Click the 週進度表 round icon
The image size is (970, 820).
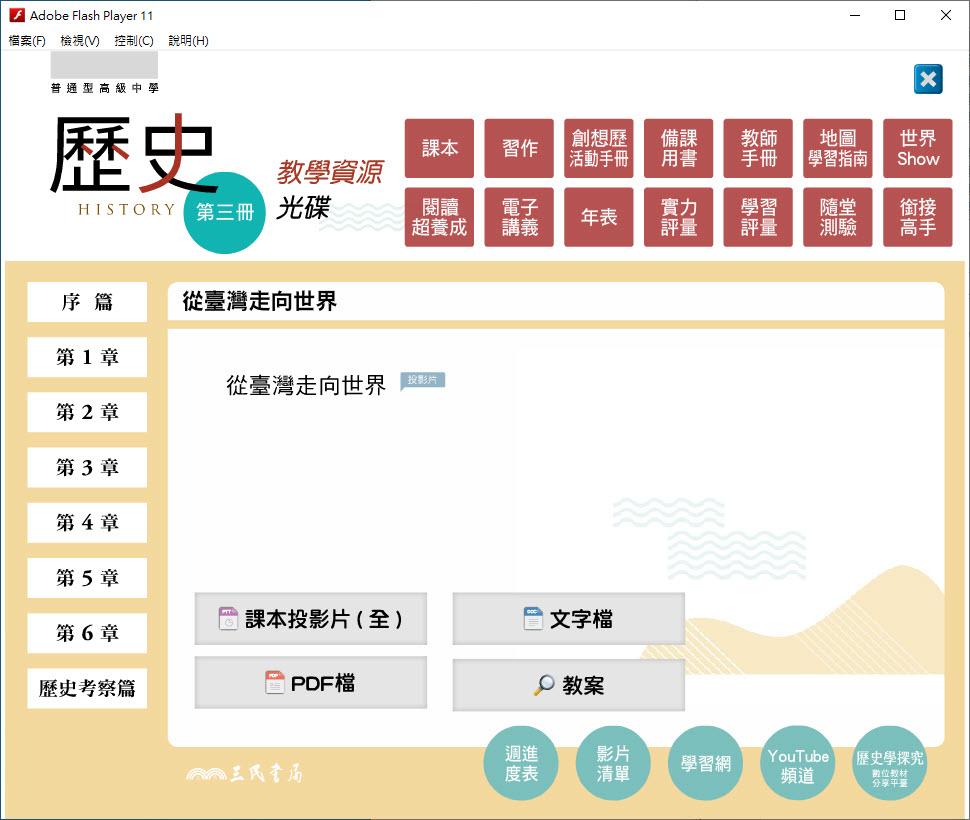(521, 764)
